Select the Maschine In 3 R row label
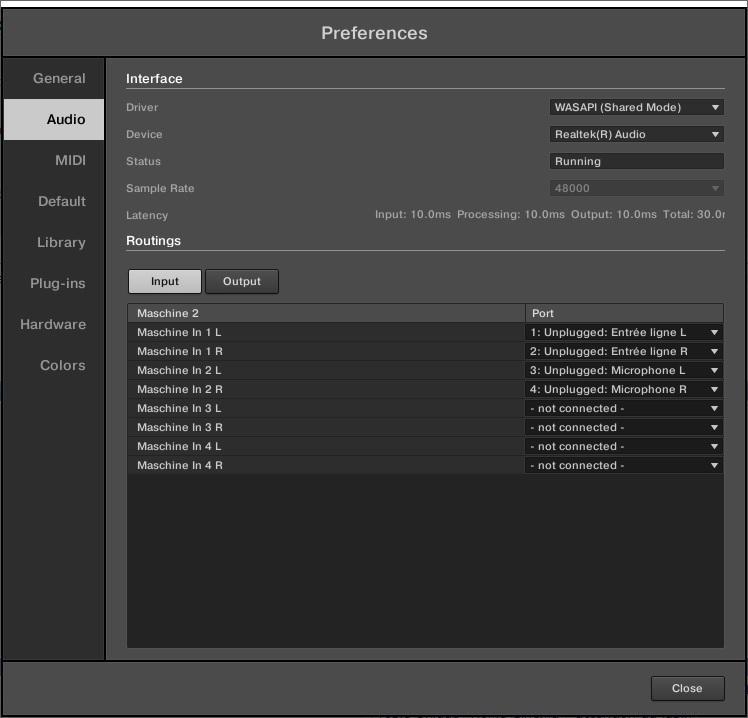 pyautogui.click(x=180, y=428)
